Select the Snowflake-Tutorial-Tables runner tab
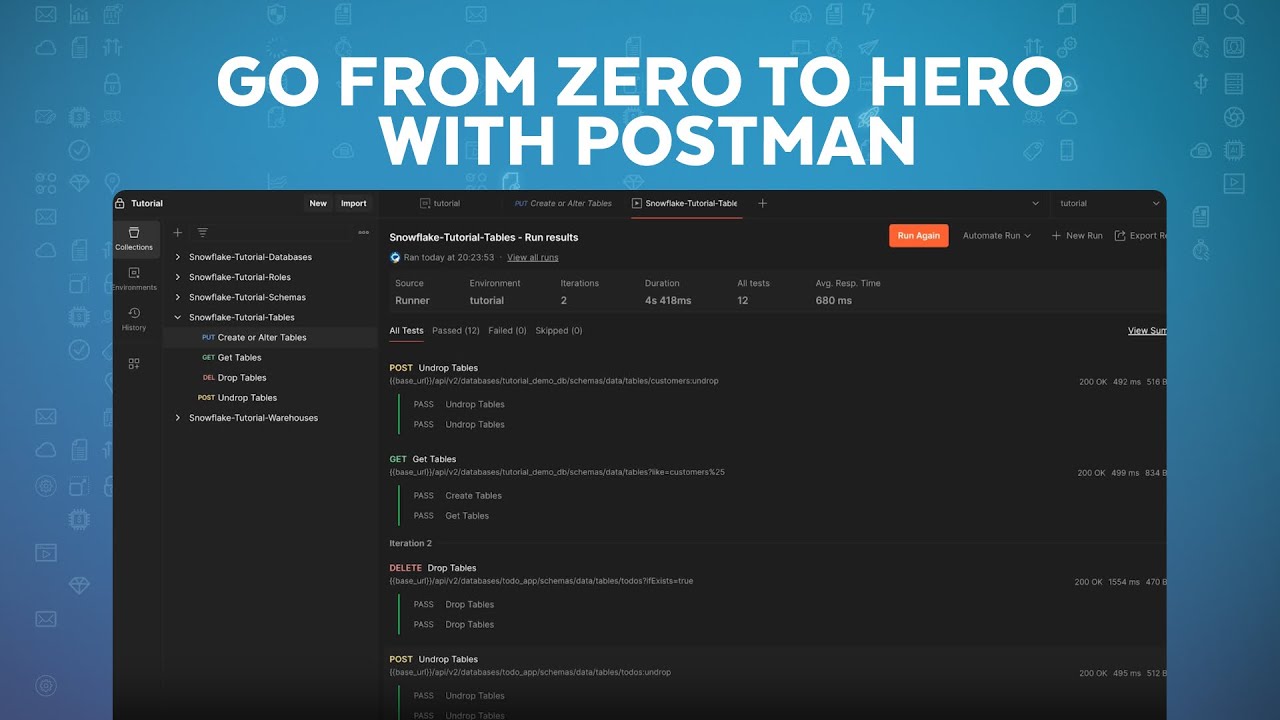Screen dimensions: 1280x720 (685, 203)
